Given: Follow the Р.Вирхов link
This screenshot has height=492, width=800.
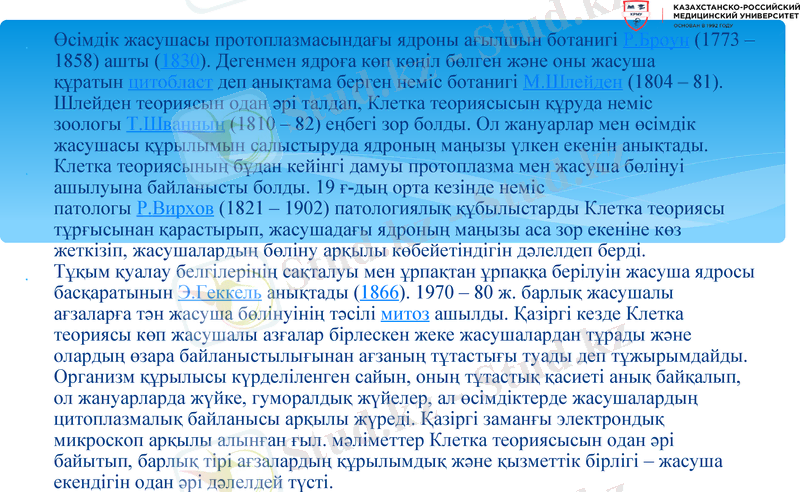Looking at the screenshot, I should click(x=174, y=208).
